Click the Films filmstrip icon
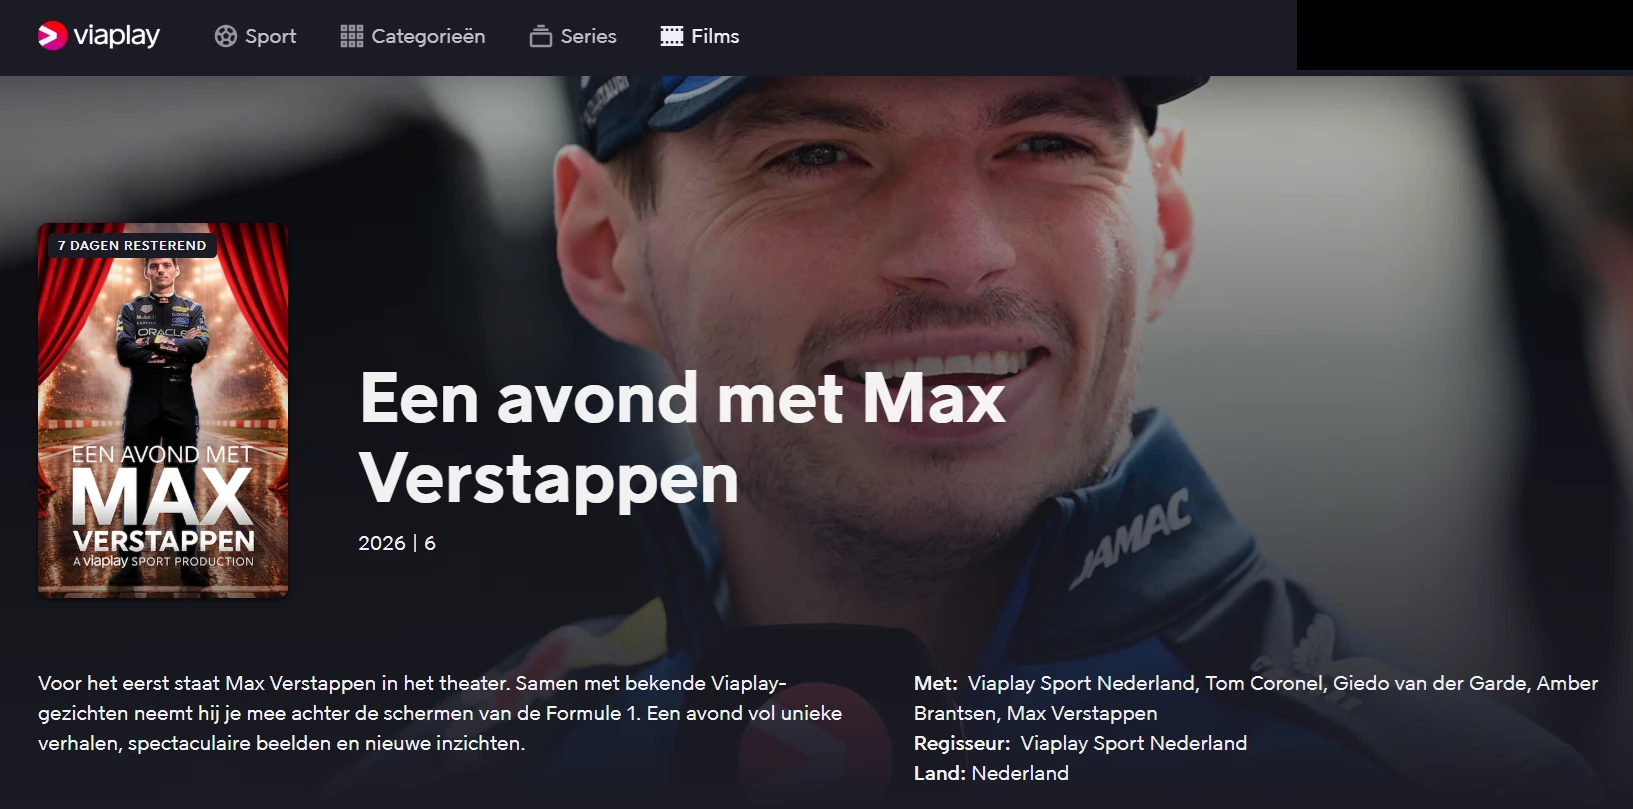 672,36
